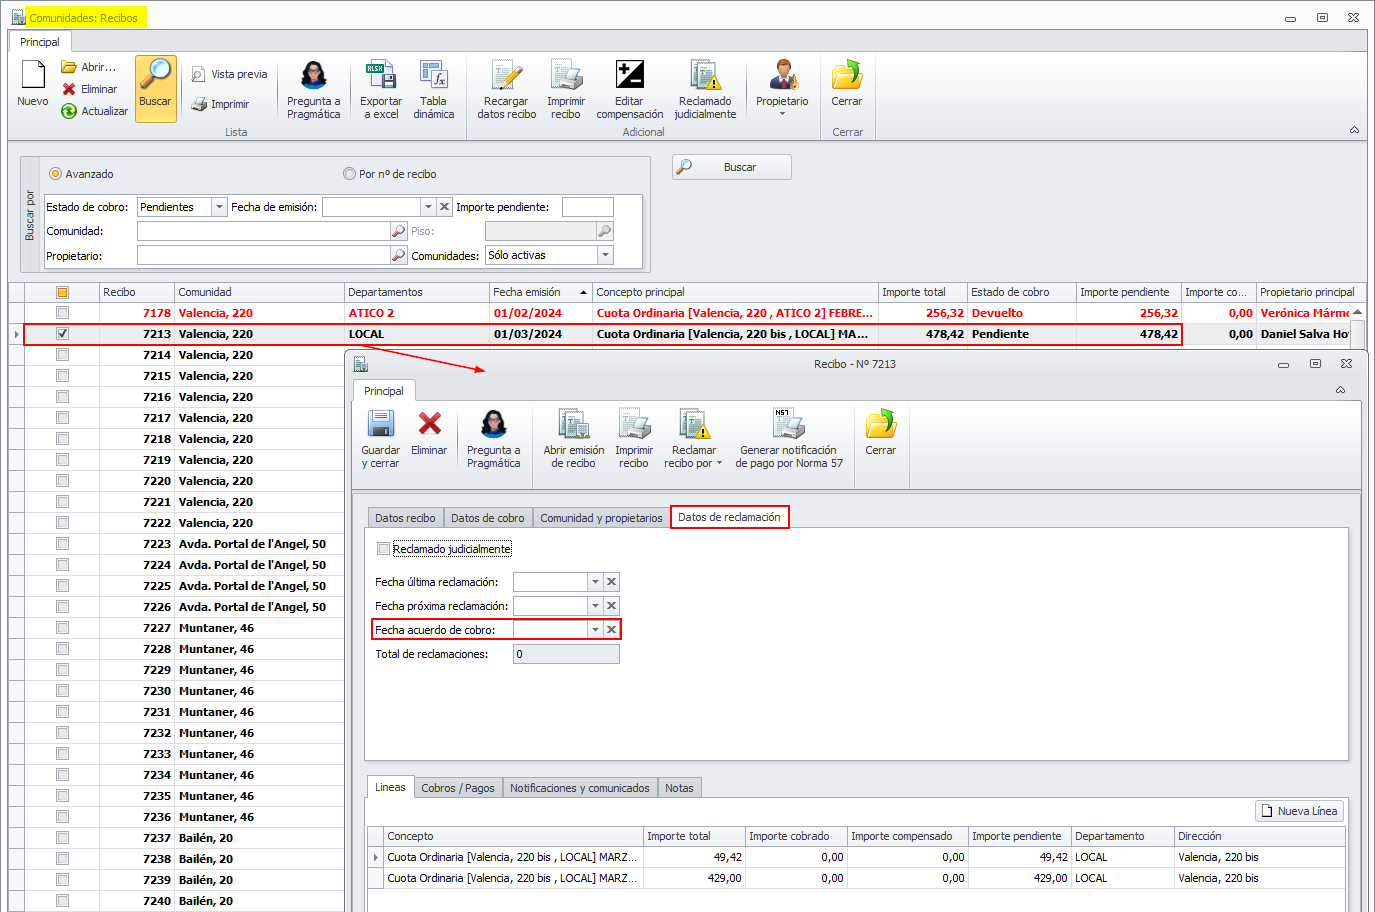Click Abrir emisión de recibo
Screen dimensions: 1375x912
click(x=573, y=439)
